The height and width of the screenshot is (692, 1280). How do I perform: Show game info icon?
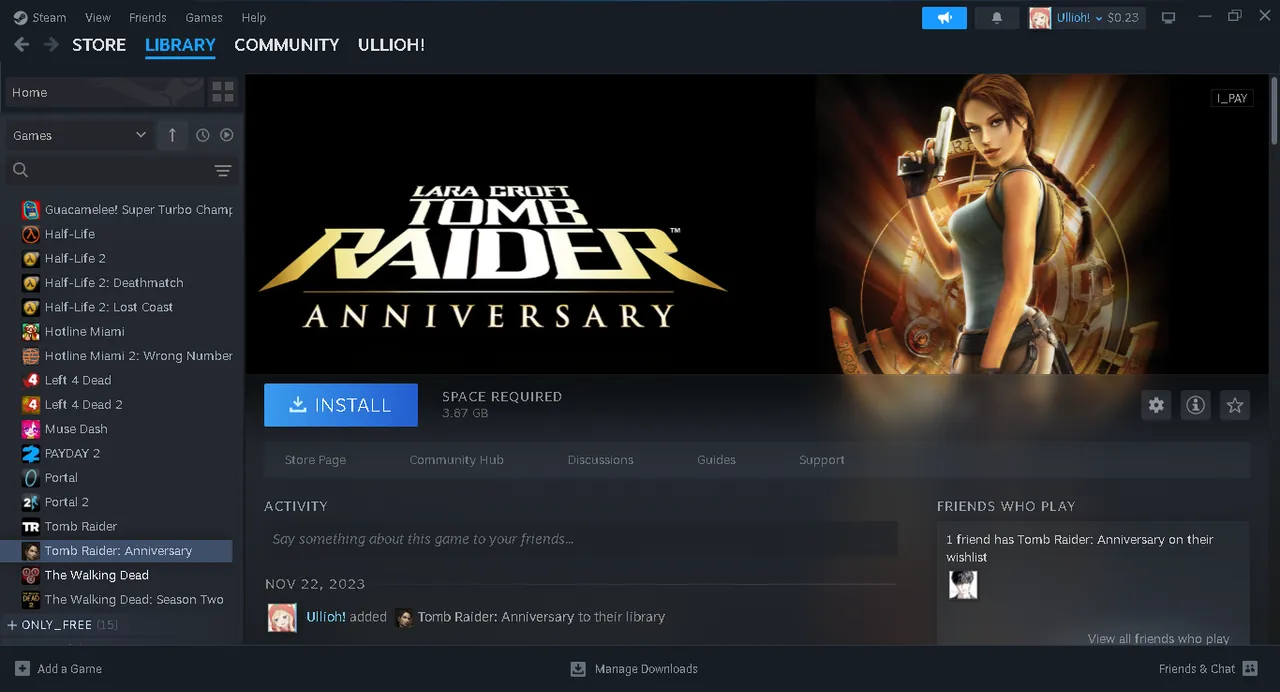[x=1195, y=405]
